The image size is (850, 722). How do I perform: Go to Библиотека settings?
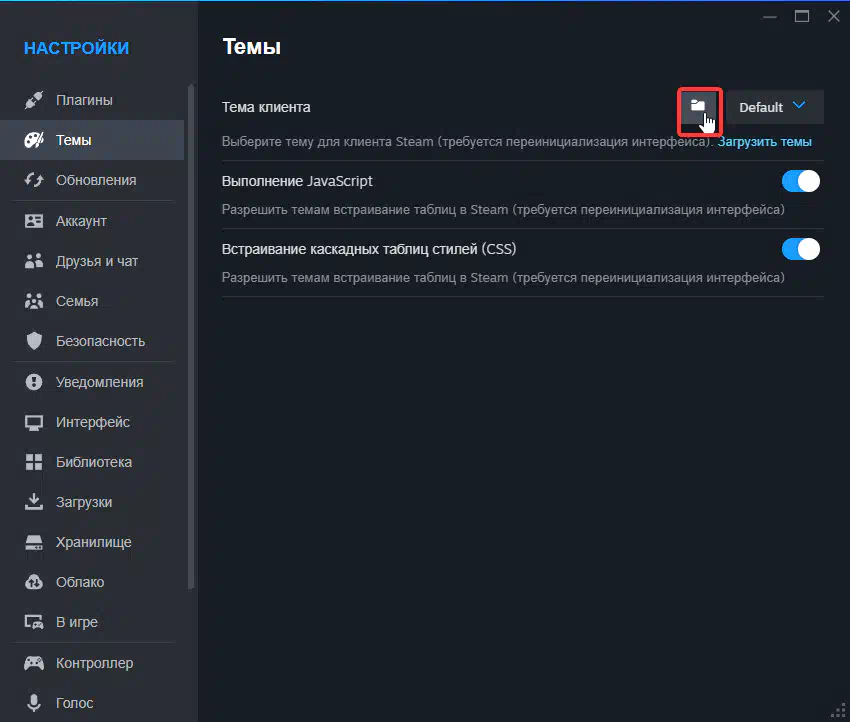(92, 462)
